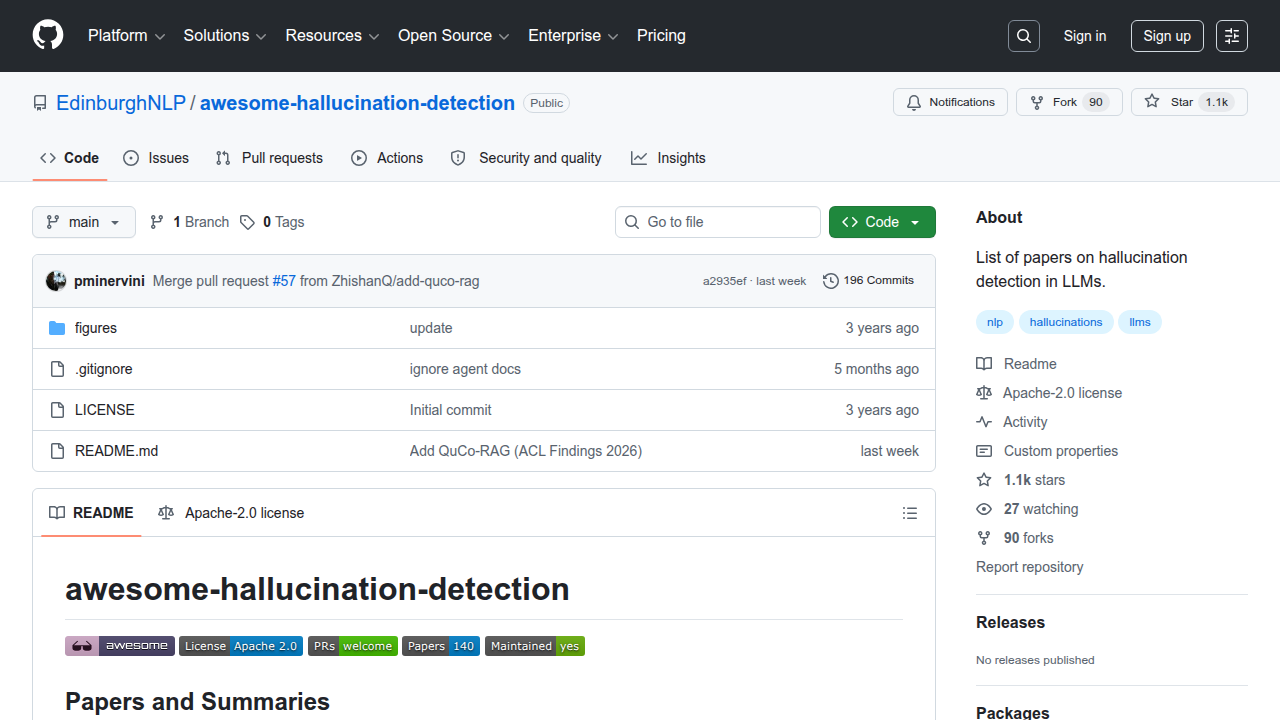This screenshot has width=1280, height=720.
Task: Click the pminervini avatar image
Action: (x=56, y=281)
